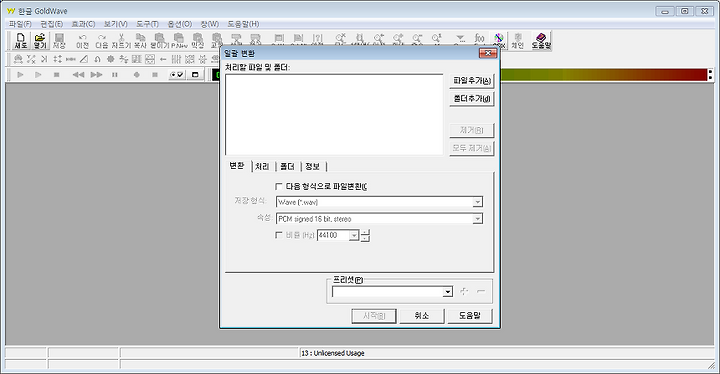Viewport: 720px width, 374px height.
Task: Switch to the 처리 tab
Action: pyautogui.click(x=262, y=166)
